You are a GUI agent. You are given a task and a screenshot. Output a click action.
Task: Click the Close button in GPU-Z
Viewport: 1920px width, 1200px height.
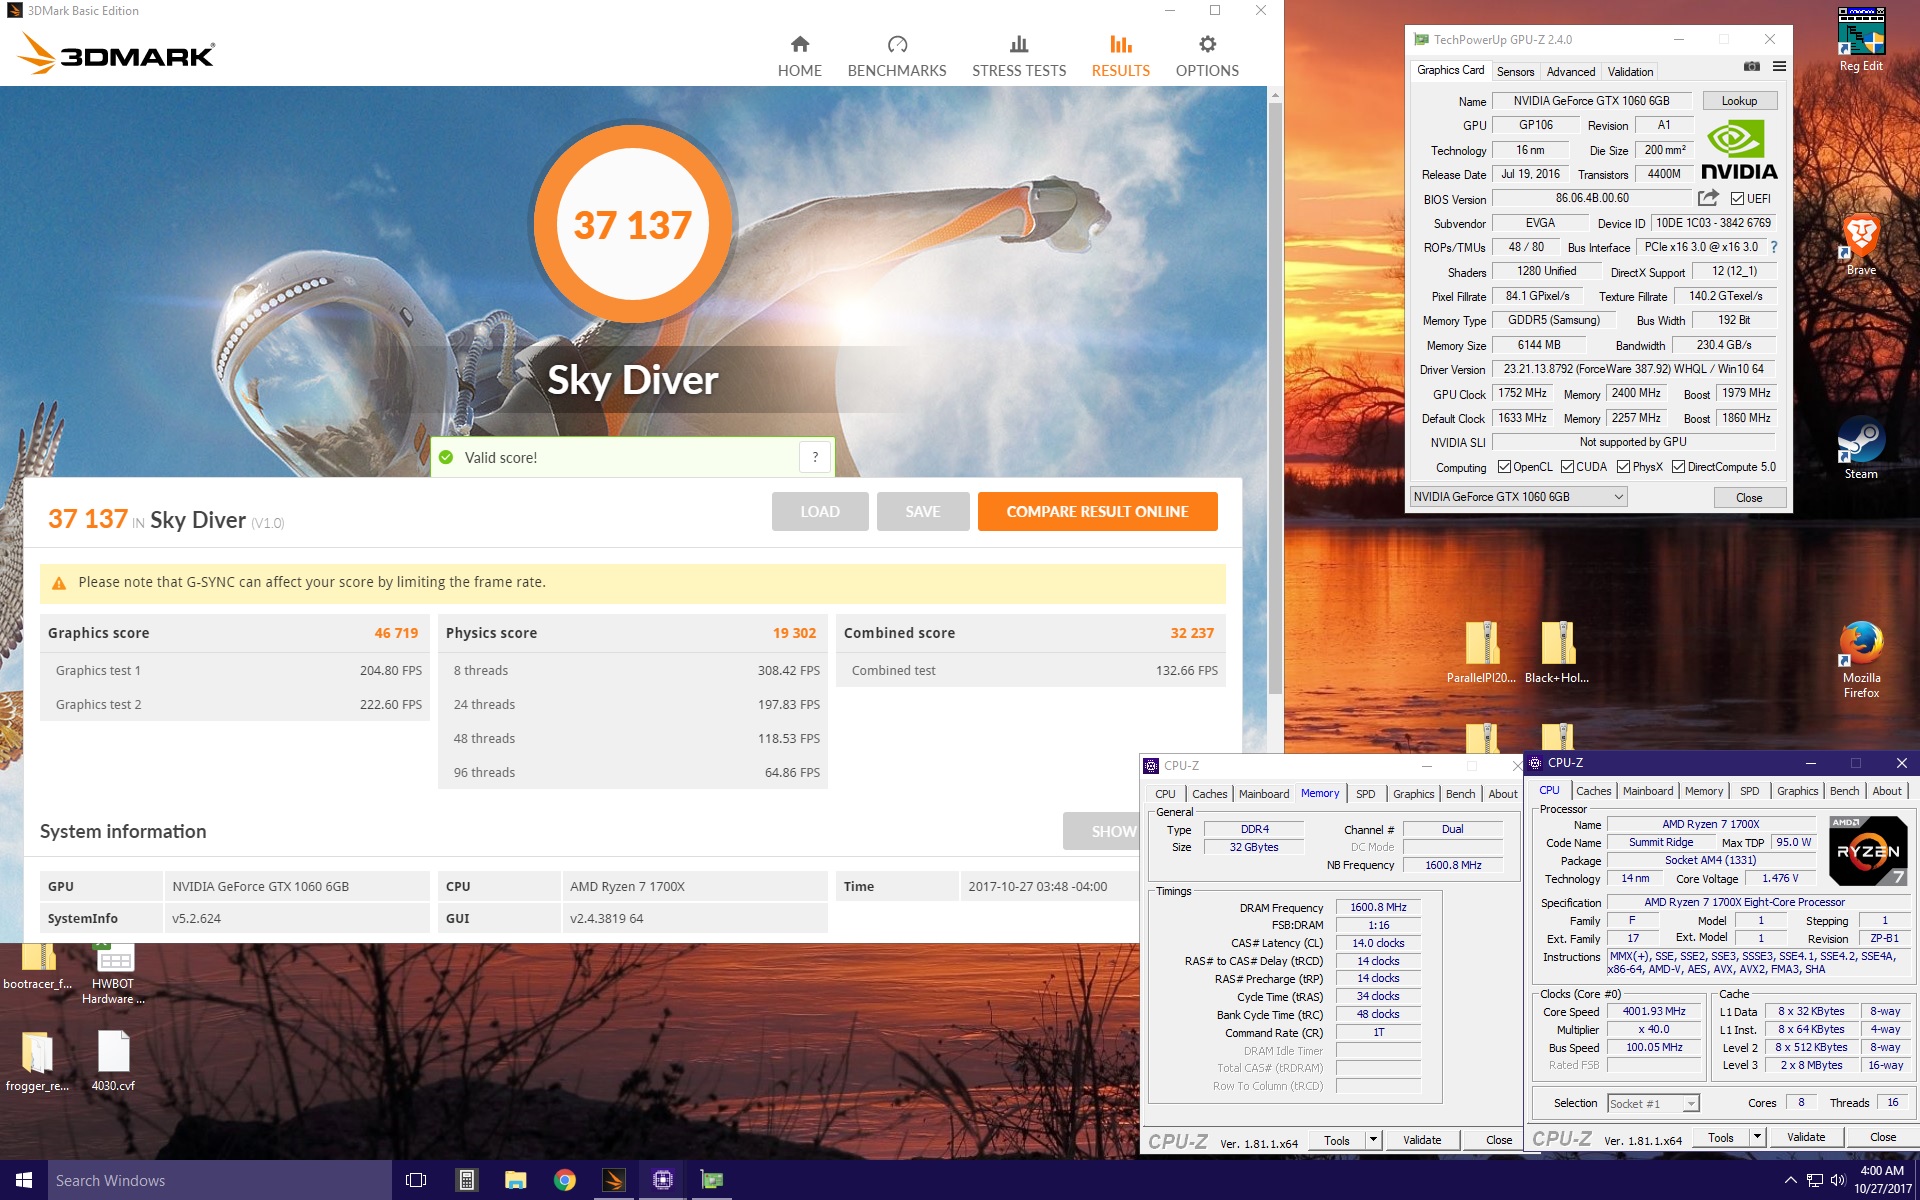[x=1749, y=497]
